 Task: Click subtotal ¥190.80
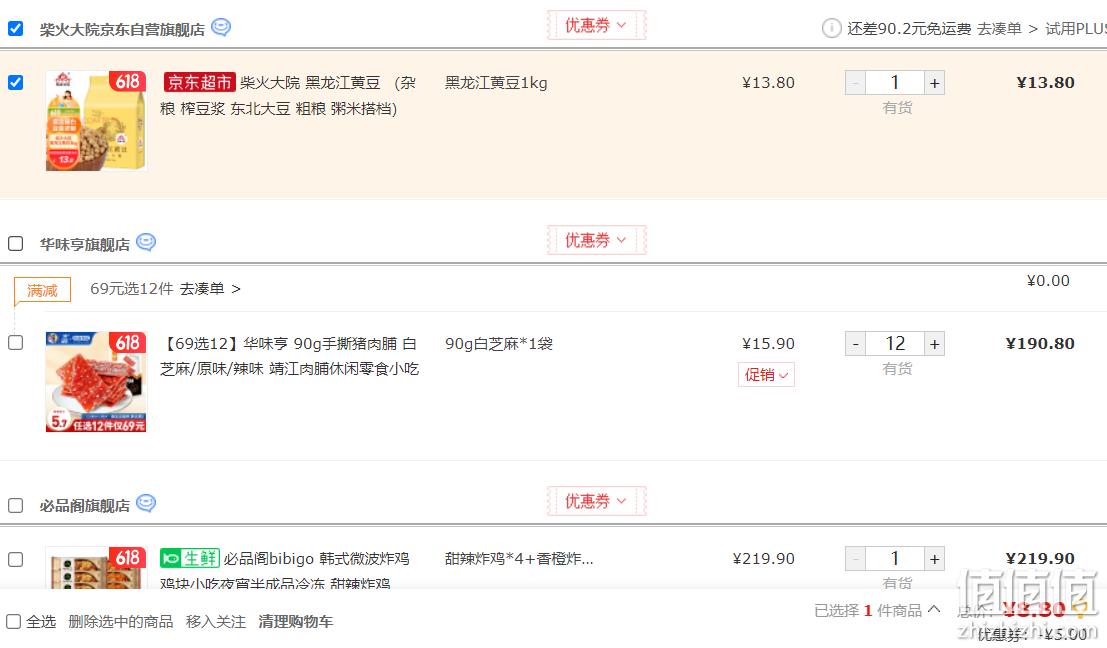click(x=1040, y=344)
